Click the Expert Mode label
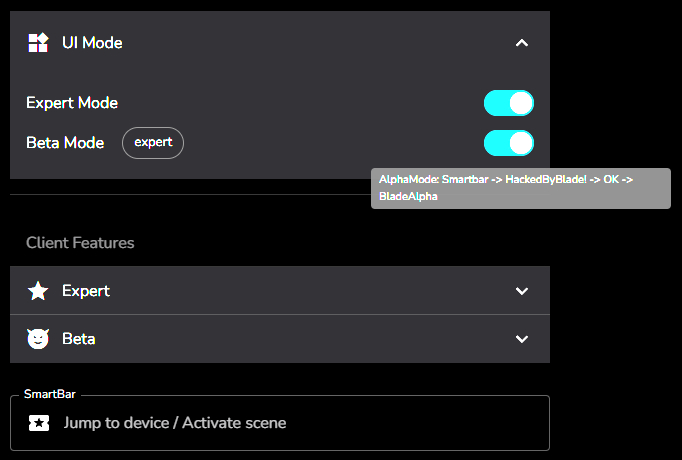 point(72,103)
